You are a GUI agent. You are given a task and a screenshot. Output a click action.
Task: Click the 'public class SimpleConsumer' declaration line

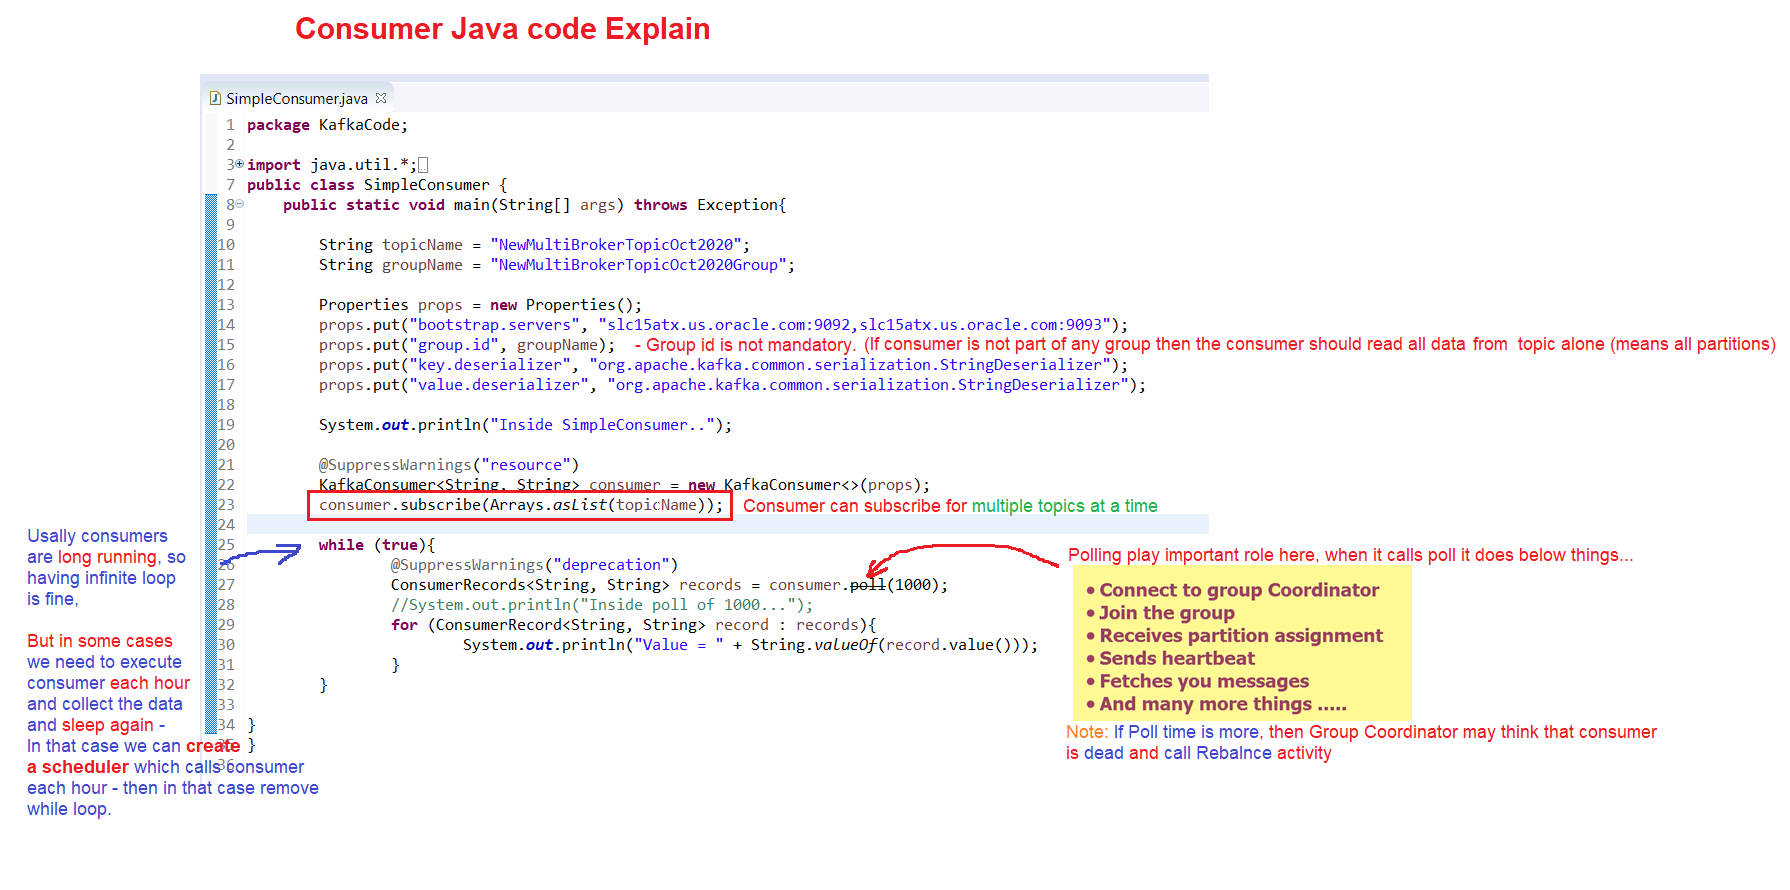coord(377,185)
